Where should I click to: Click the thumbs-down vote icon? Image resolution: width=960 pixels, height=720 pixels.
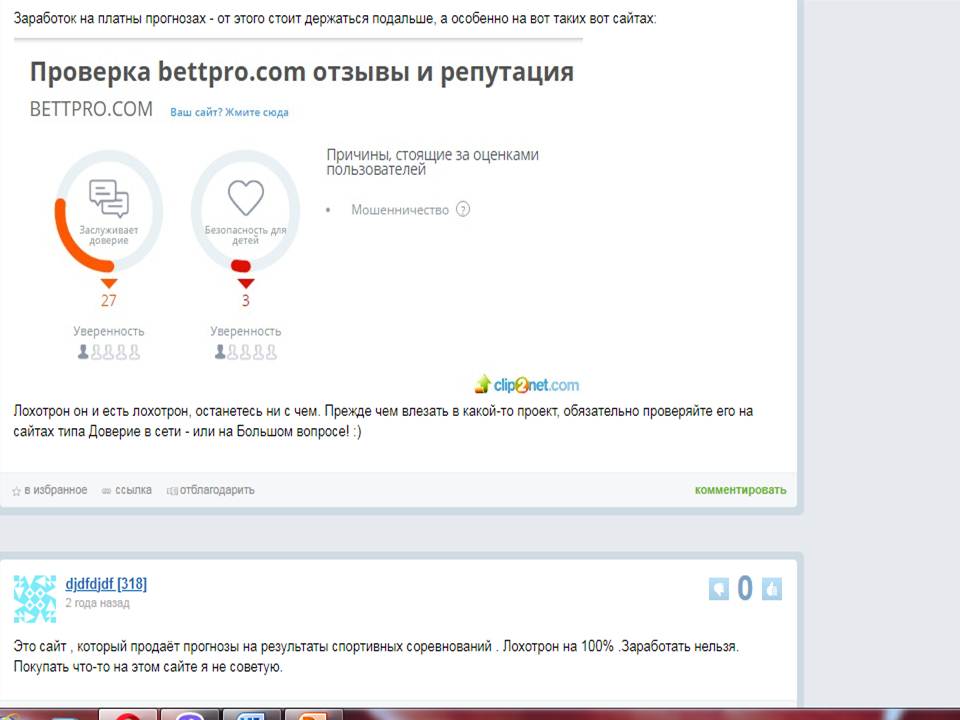(x=718, y=589)
